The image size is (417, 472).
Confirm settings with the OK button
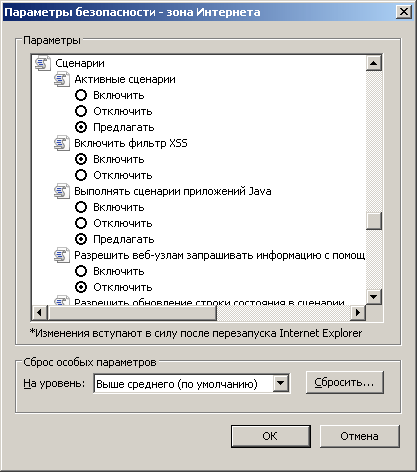click(x=271, y=436)
